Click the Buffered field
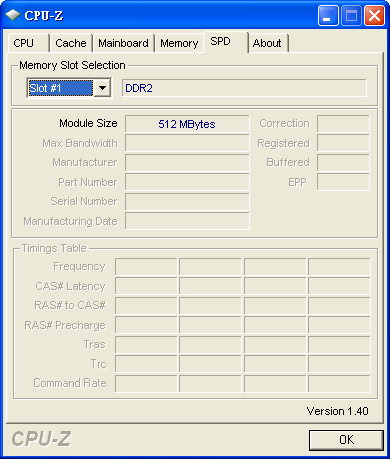This screenshot has width=390, height=459. [343, 163]
